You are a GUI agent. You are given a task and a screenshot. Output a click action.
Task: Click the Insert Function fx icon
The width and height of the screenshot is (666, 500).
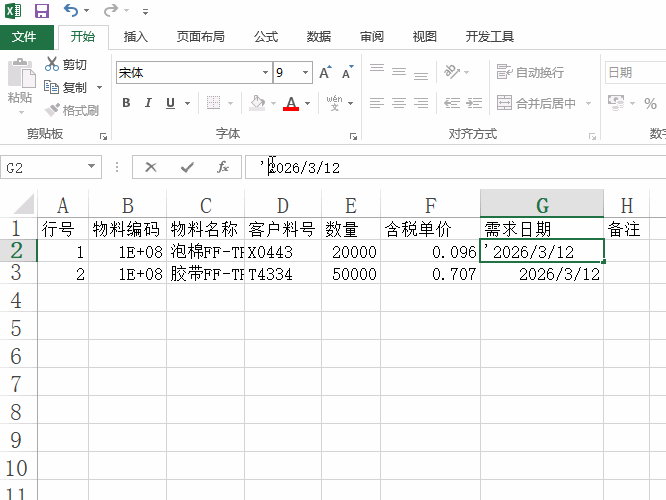pyautogui.click(x=223, y=167)
